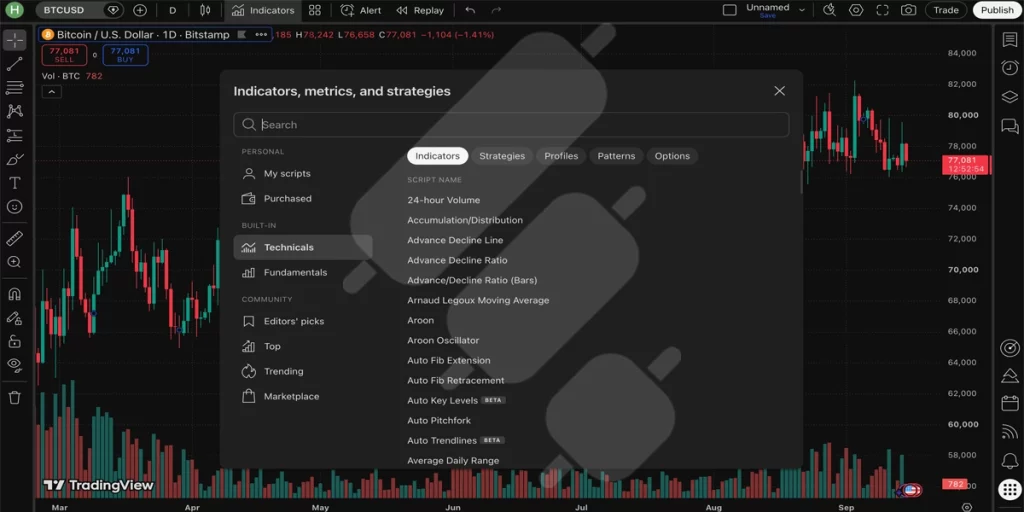
Task: Select the brush drawing tool
Action: click(x=14, y=159)
